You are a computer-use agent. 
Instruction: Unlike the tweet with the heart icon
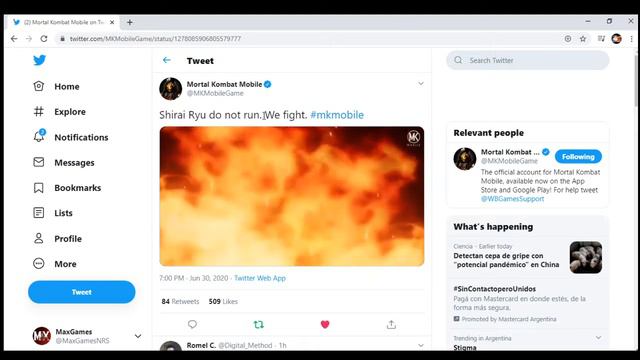325,324
